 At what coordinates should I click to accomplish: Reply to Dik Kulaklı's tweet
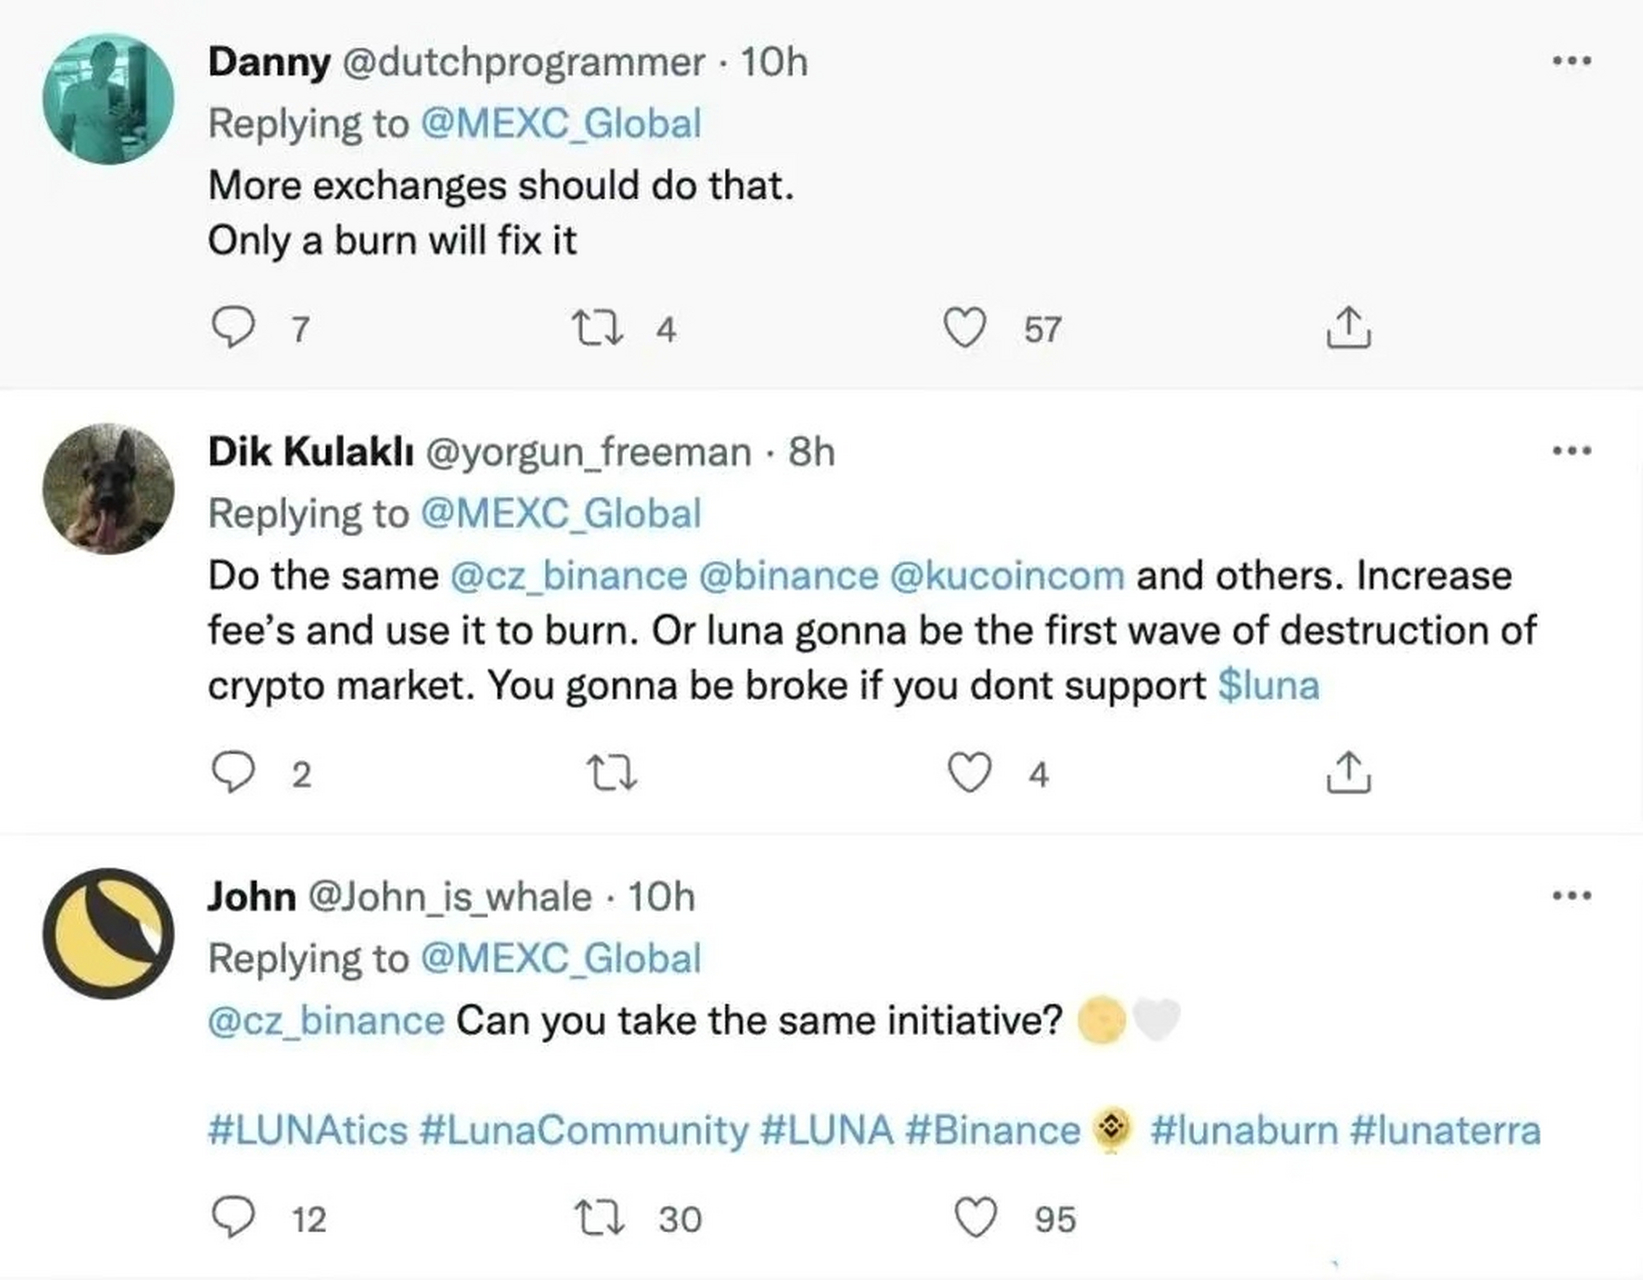click(234, 772)
